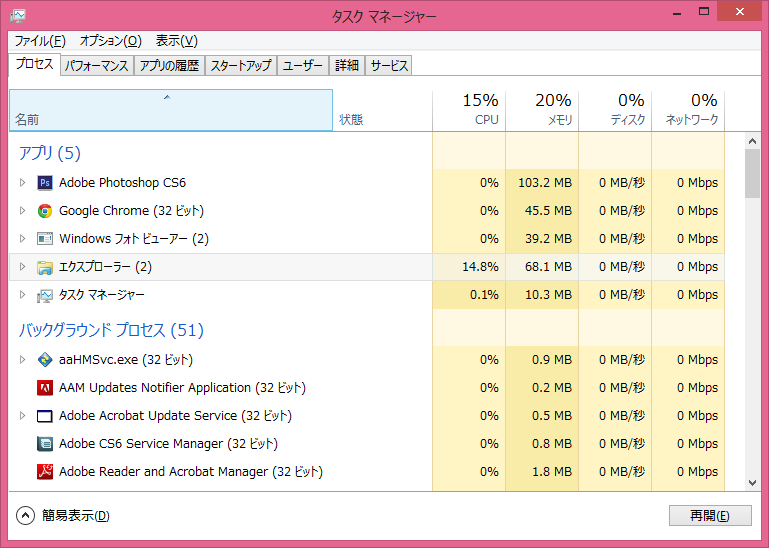This screenshot has height=548, width=769.
Task: Open the 表示(V) menu
Action: coord(177,41)
